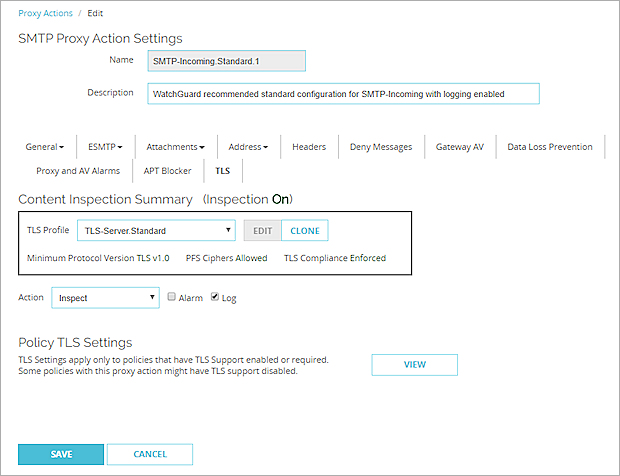
Task: Click the CLONE button for TLS profile
Action: (x=305, y=231)
